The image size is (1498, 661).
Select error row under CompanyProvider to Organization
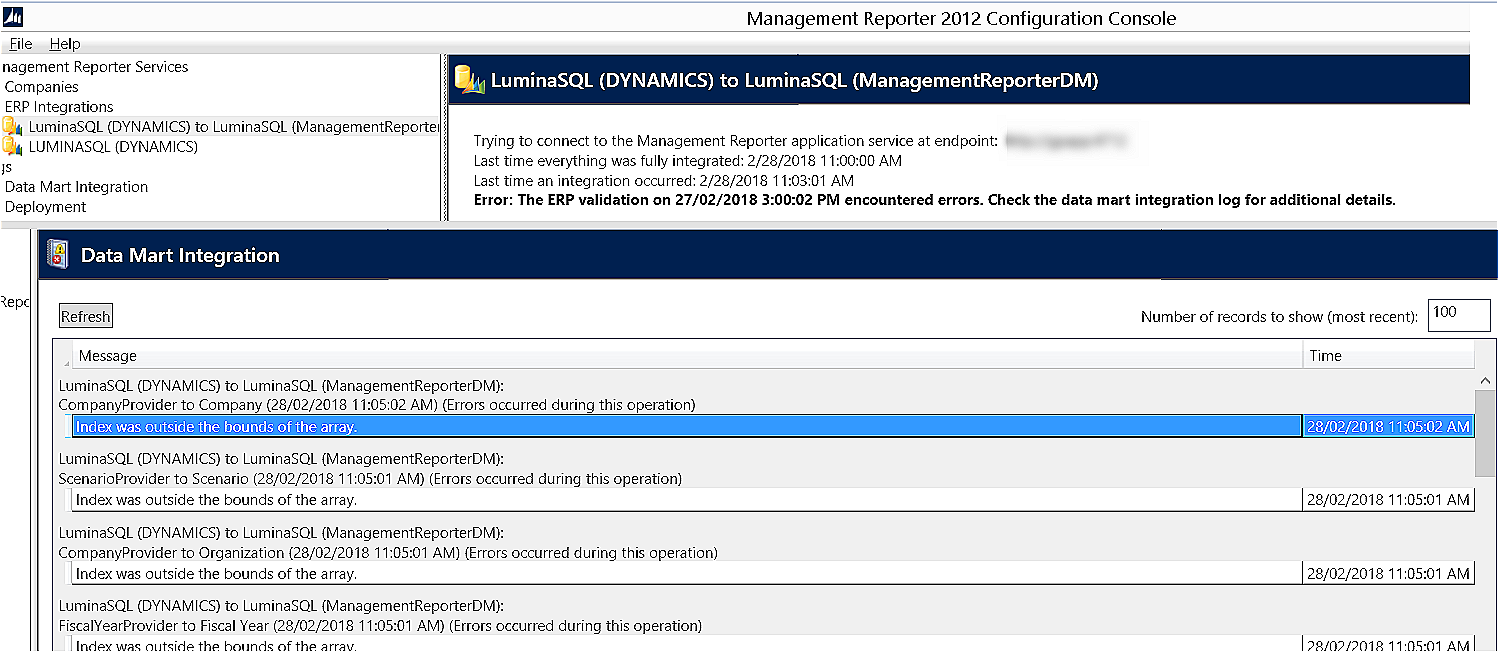pos(687,574)
